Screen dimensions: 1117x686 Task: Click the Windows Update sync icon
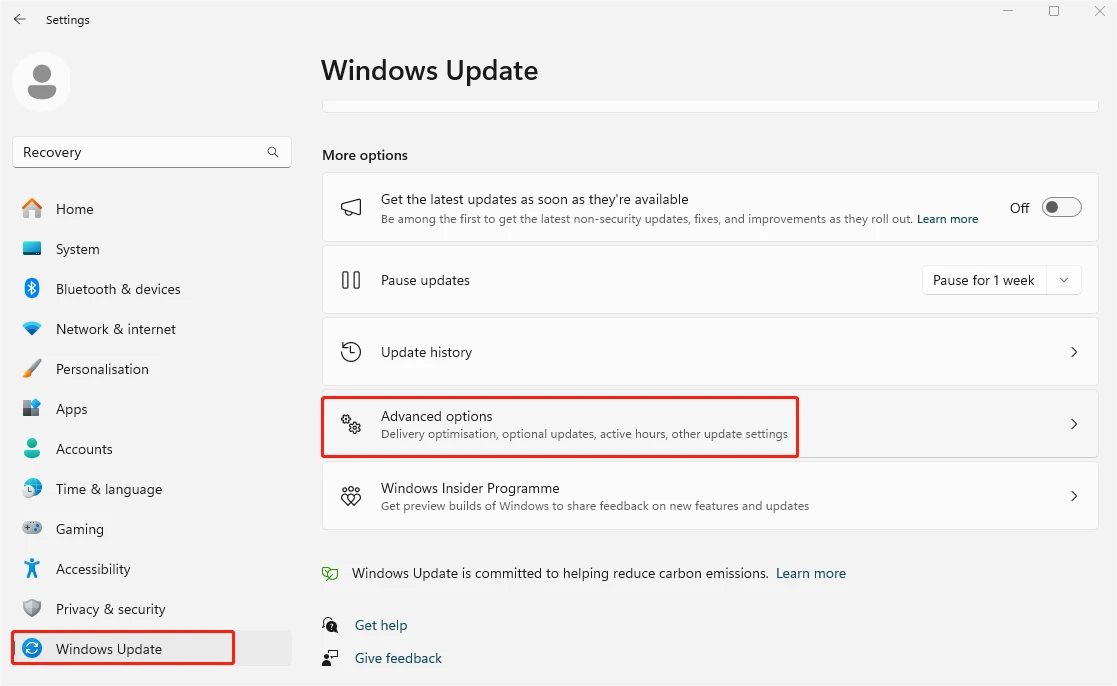click(32, 648)
